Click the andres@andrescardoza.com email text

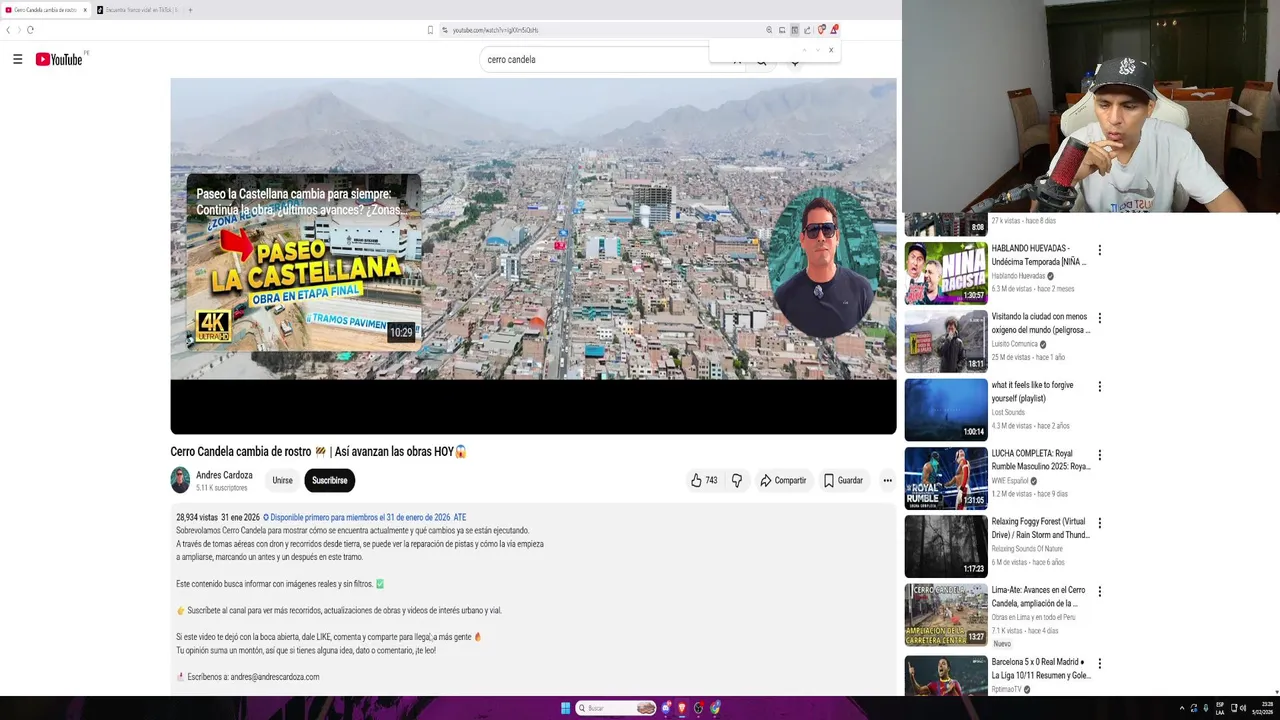click(275, 677)
